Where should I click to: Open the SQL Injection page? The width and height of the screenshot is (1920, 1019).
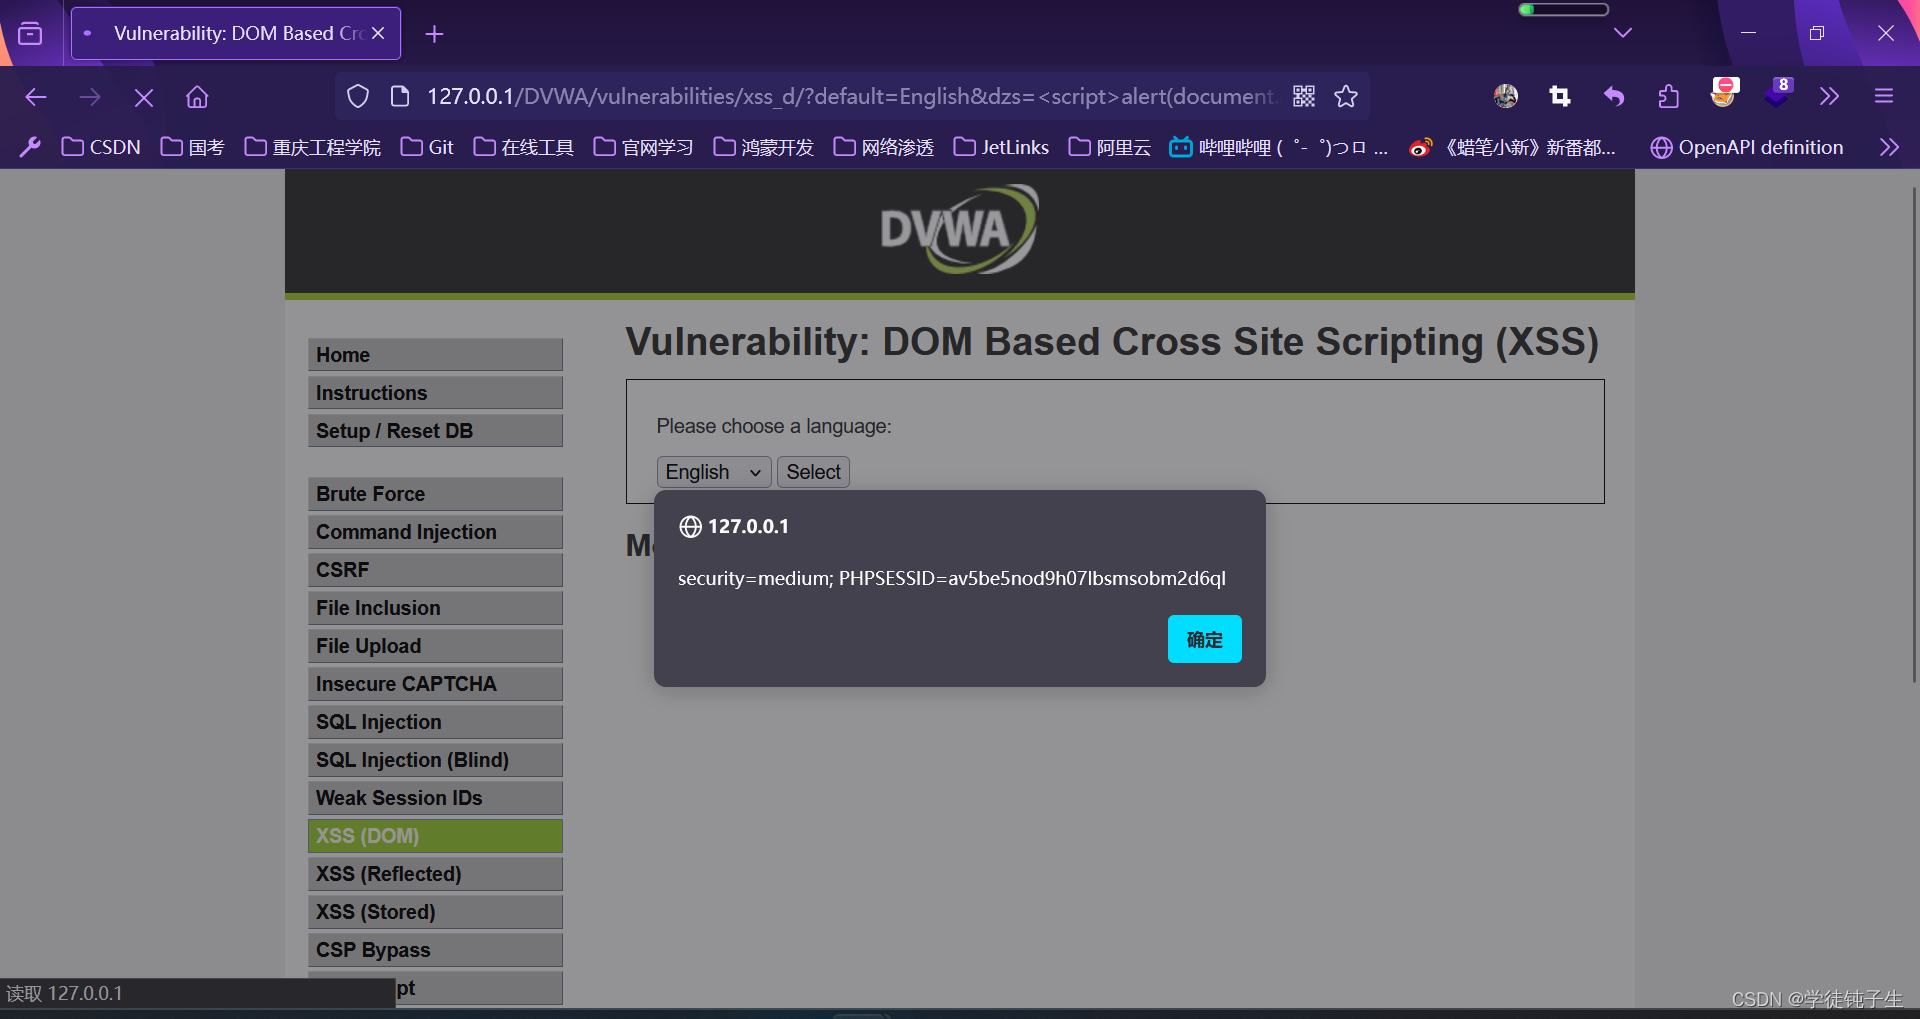pos(435,722)
